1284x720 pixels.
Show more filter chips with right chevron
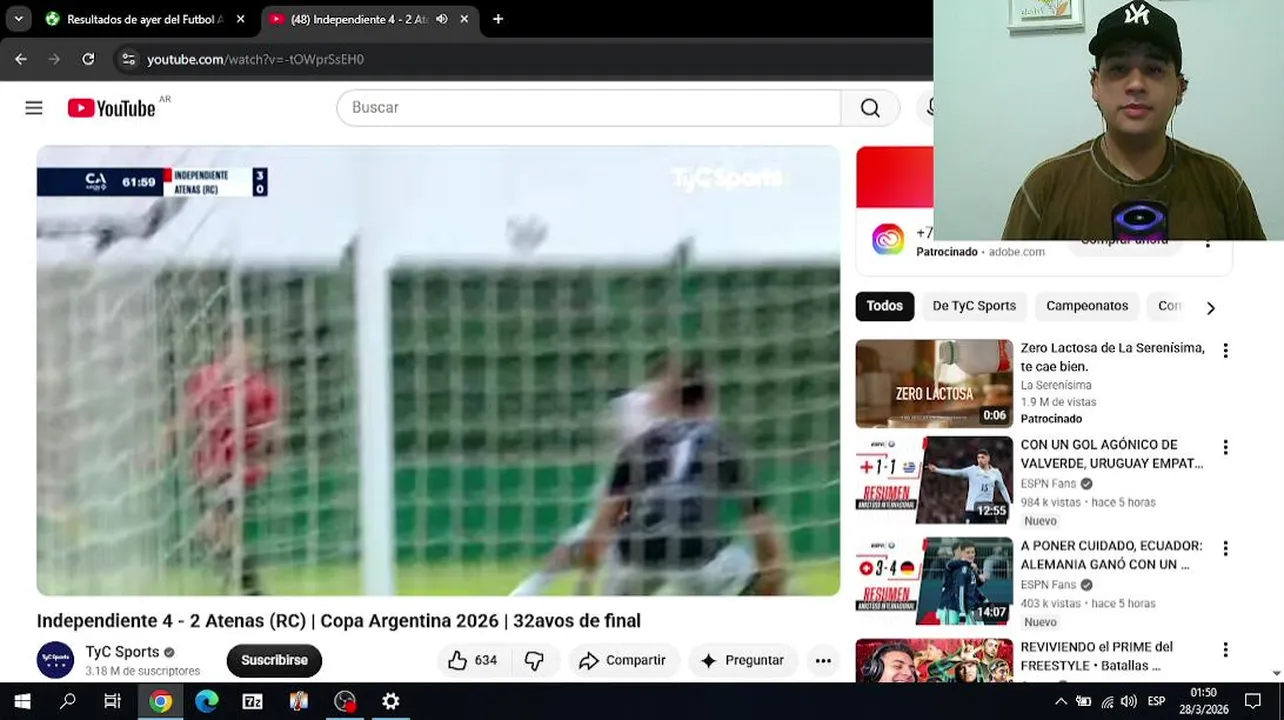(1210, 308)
